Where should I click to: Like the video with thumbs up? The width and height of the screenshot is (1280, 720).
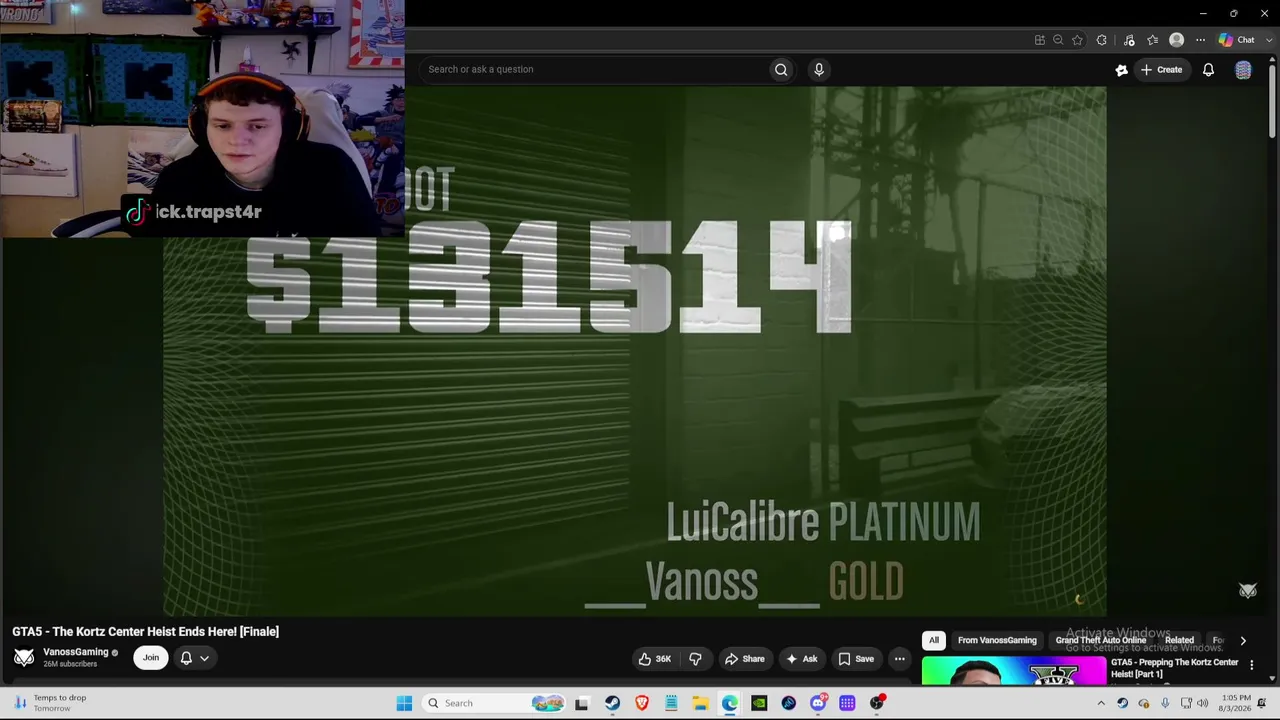[654, 659]
